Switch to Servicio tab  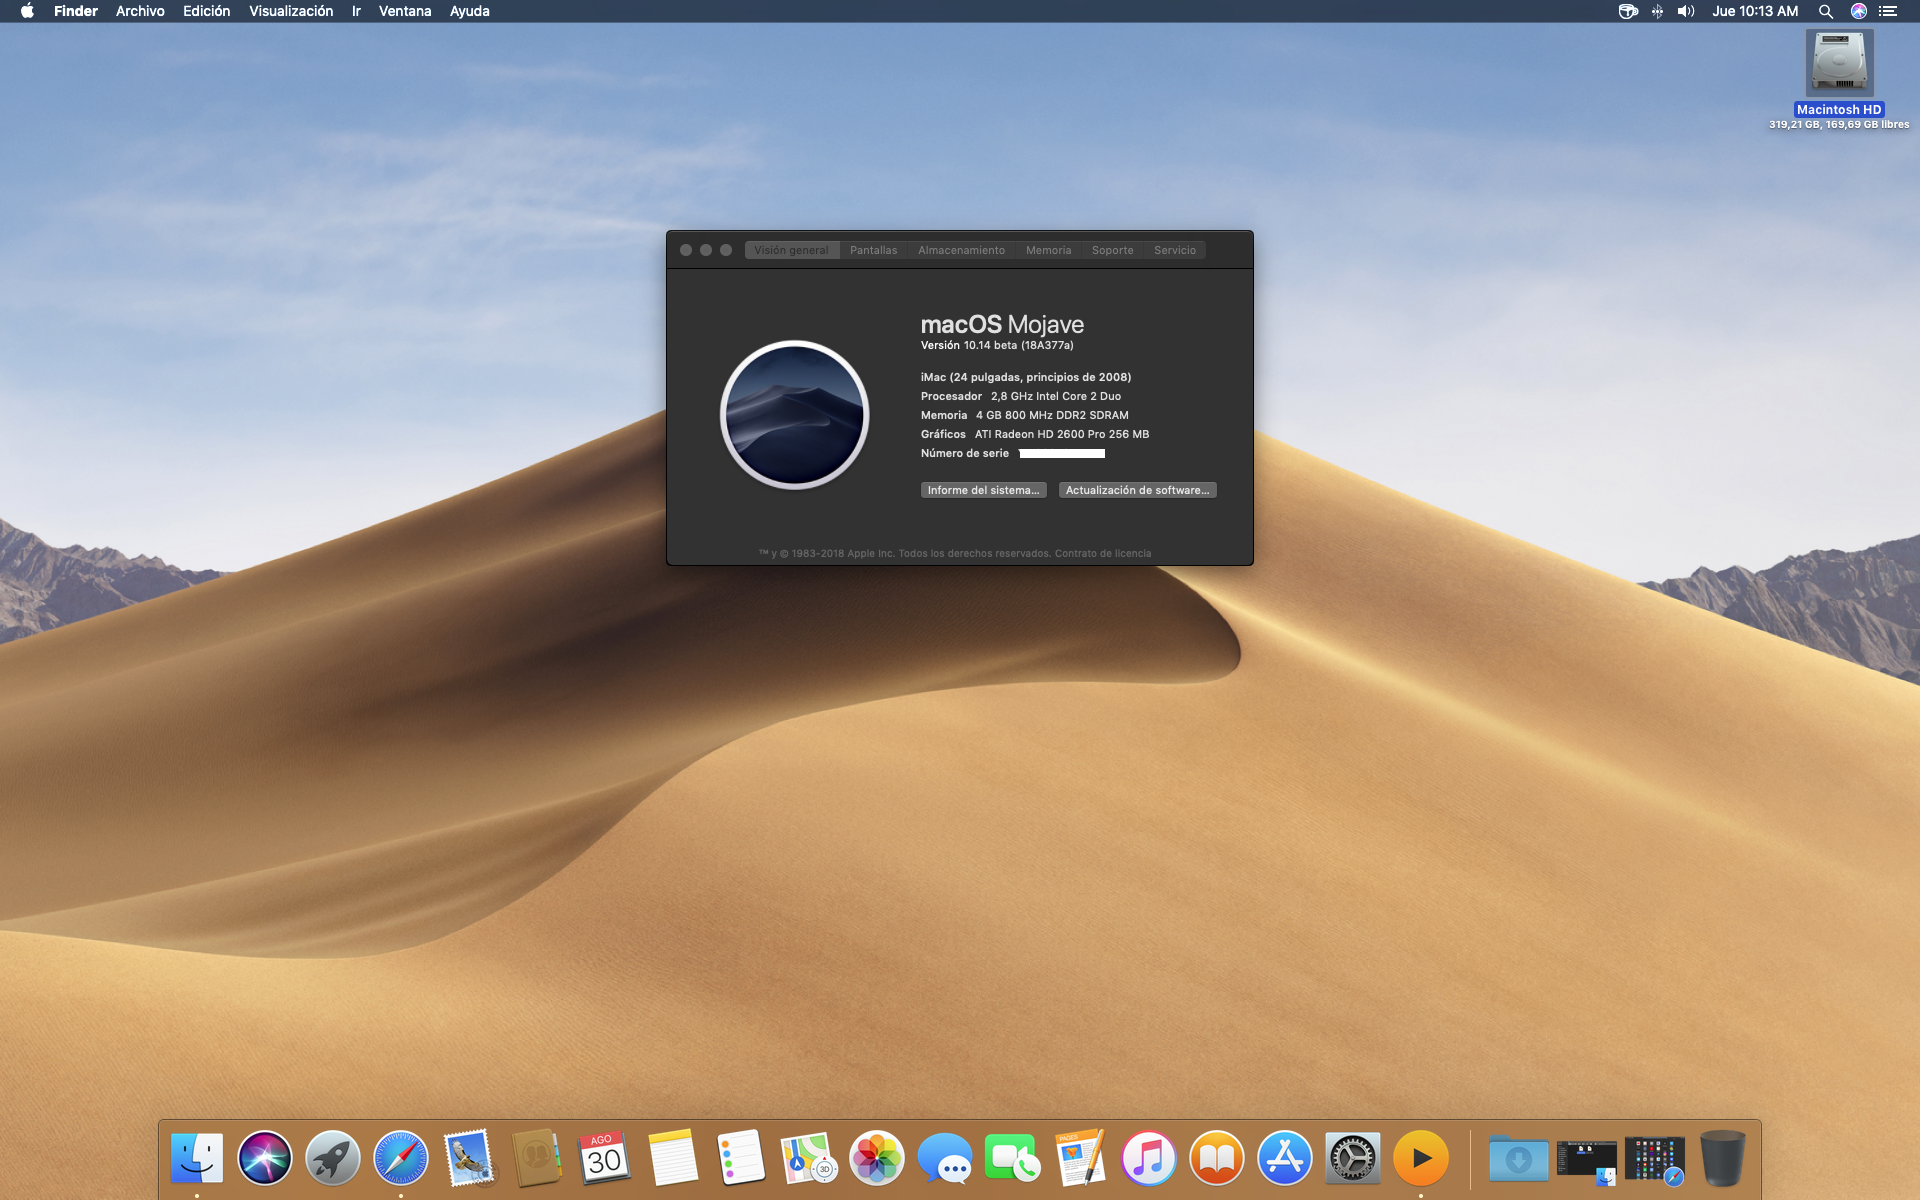pos(1175,250)
